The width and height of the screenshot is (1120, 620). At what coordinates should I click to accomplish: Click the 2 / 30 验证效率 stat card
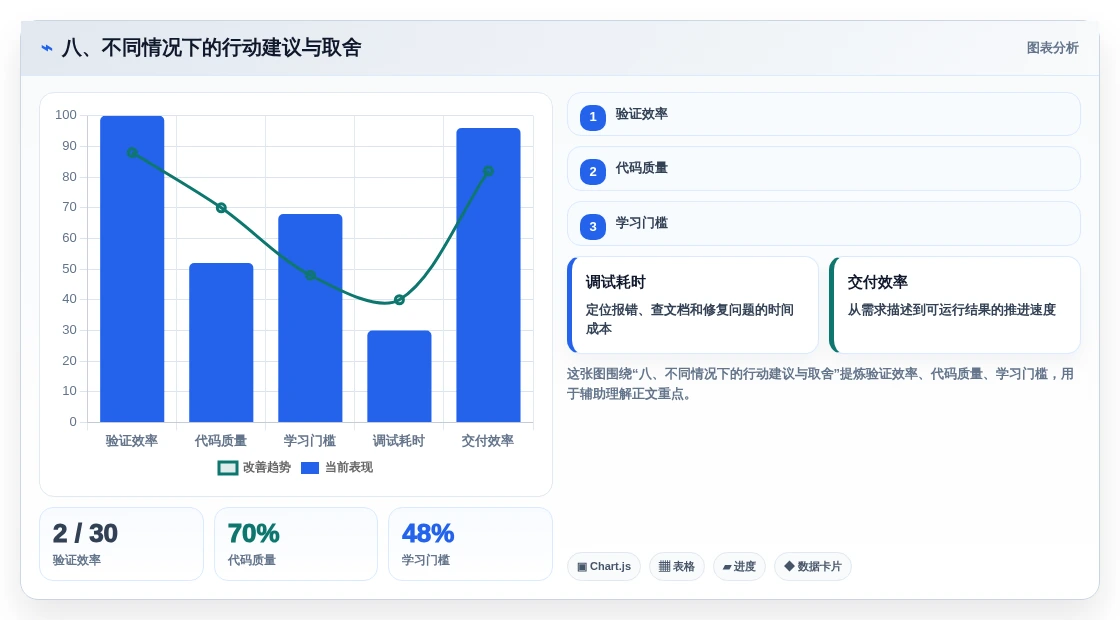pos(121,544)
